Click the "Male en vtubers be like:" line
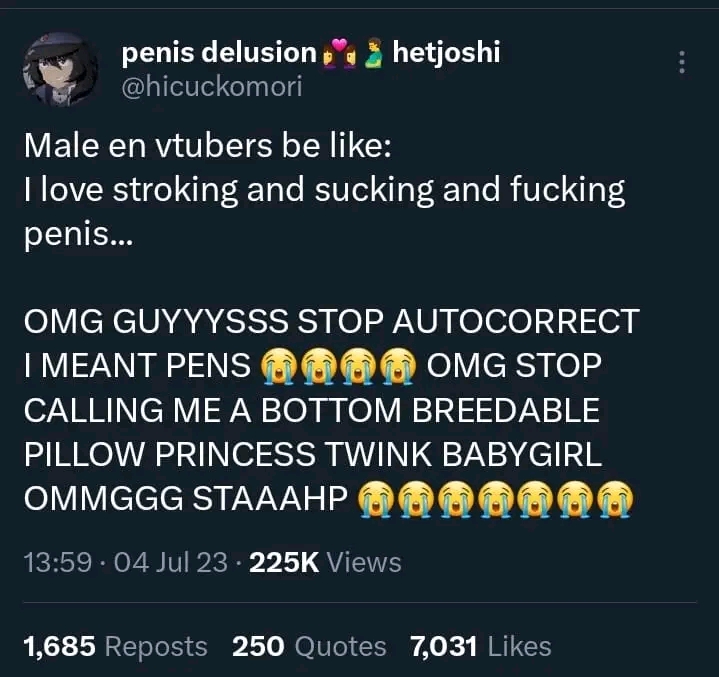This screenshot has height=677, width=719. [x=208, y=146]
